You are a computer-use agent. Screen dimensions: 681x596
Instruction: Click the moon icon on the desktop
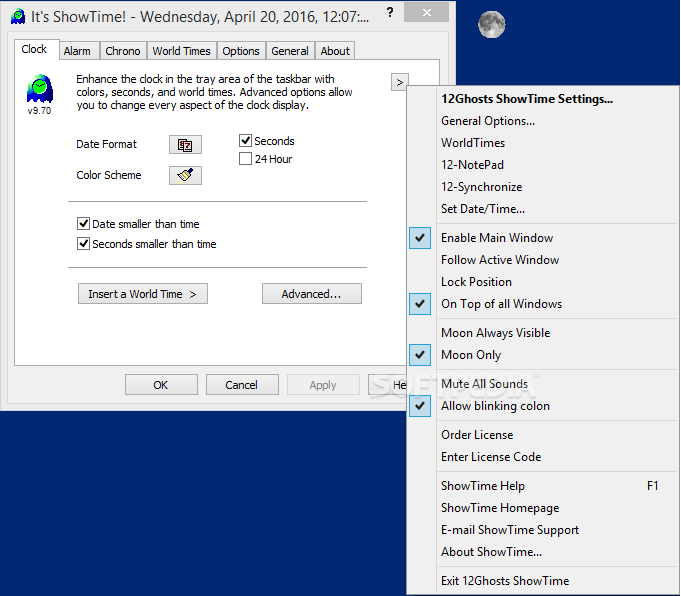[491, 24]
